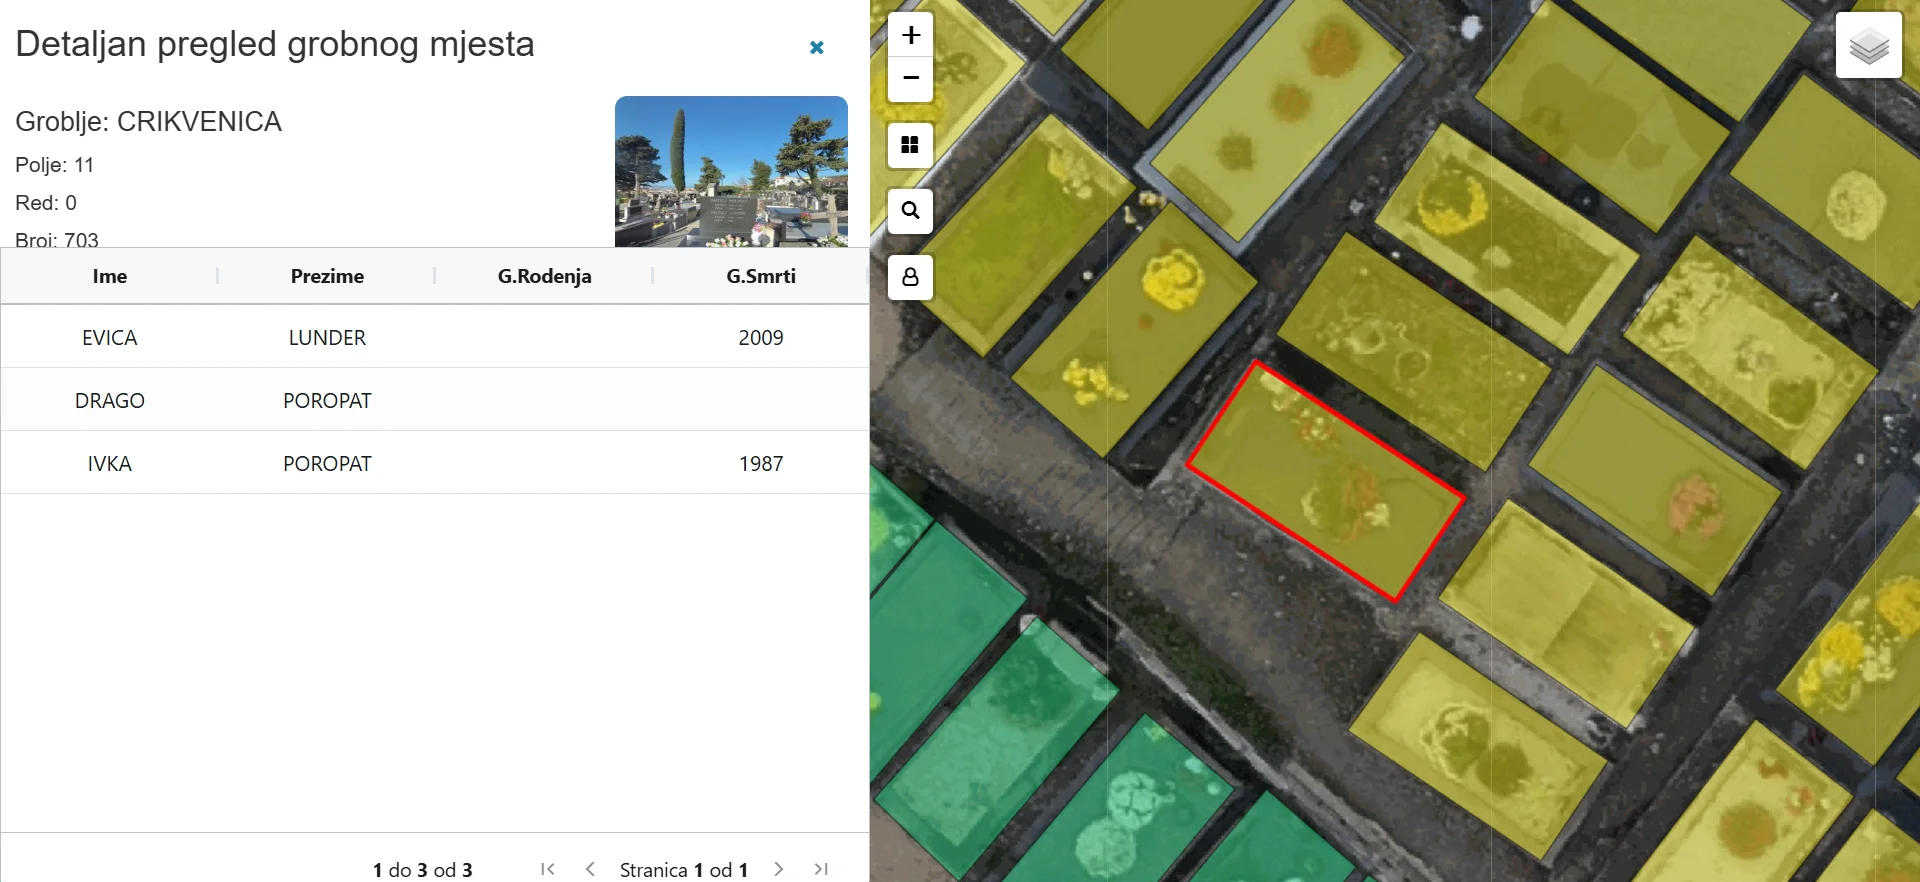Go to the next table page
1920x882 pixels.
click(x=779, y=869)
